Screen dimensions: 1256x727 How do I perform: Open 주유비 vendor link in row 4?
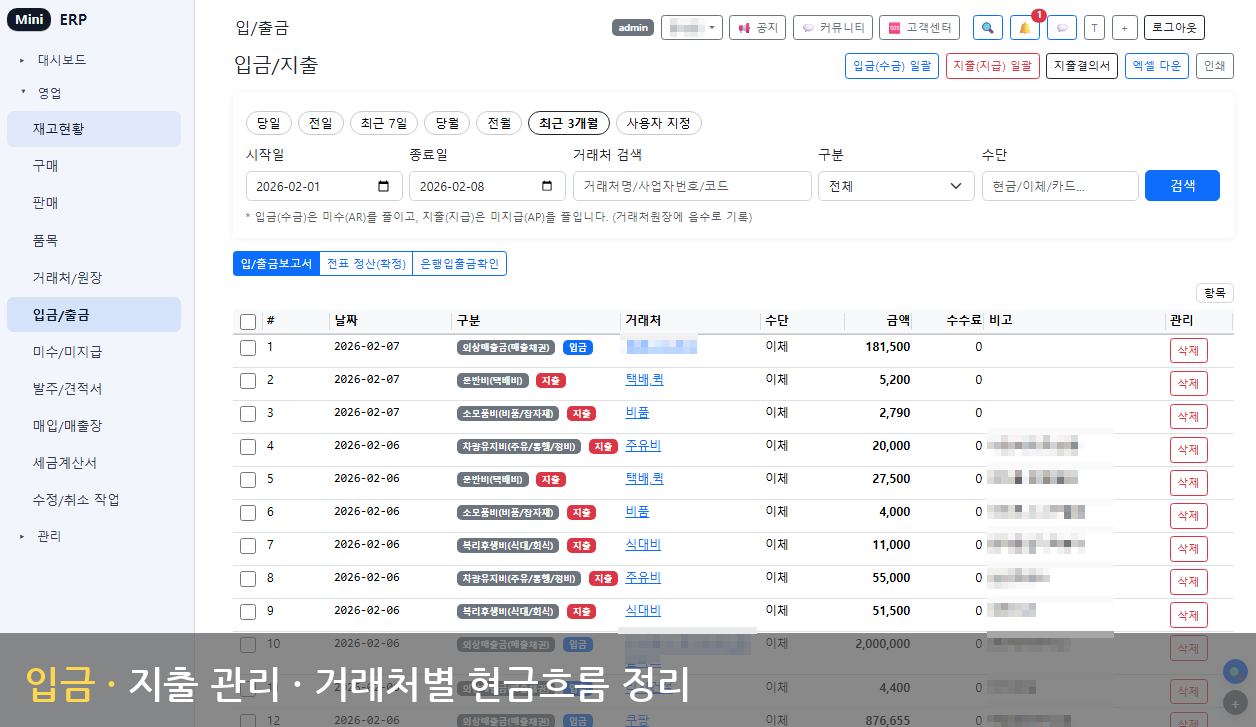[643, 445]
